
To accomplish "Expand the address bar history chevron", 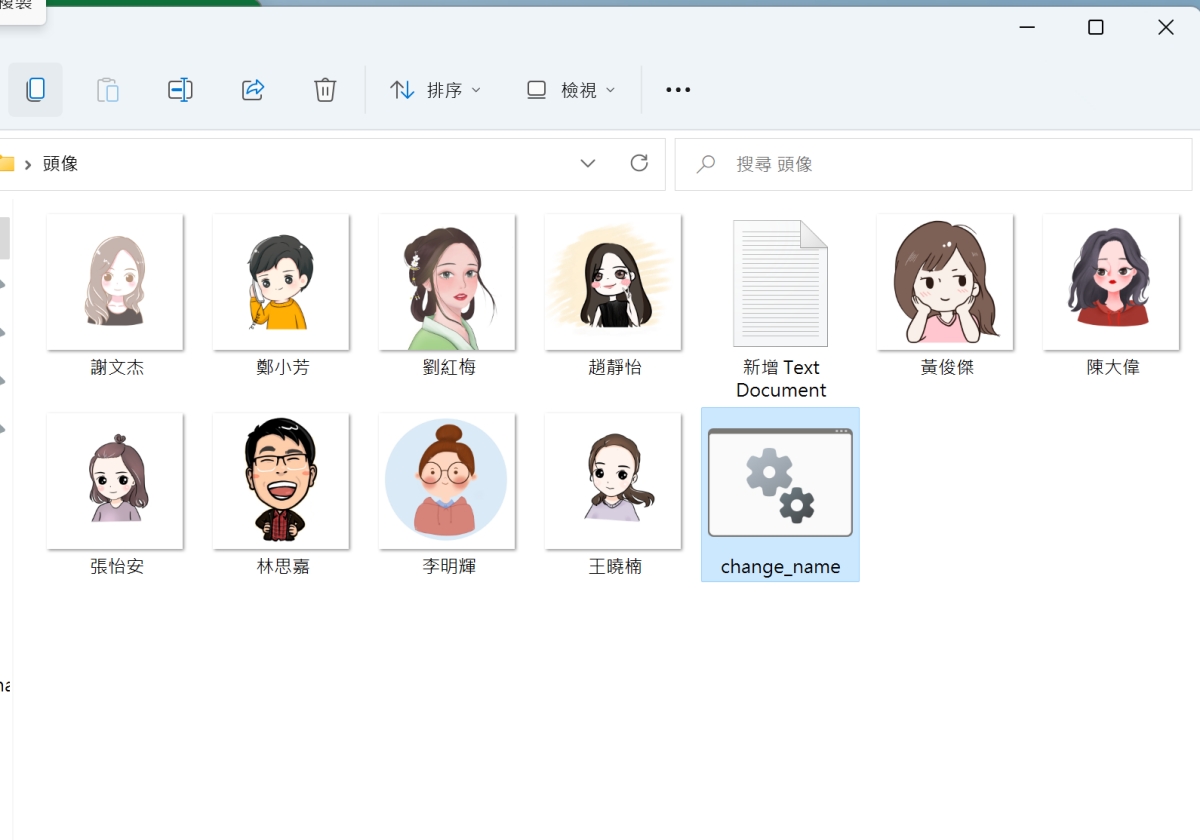I will (x=588, y=163).
